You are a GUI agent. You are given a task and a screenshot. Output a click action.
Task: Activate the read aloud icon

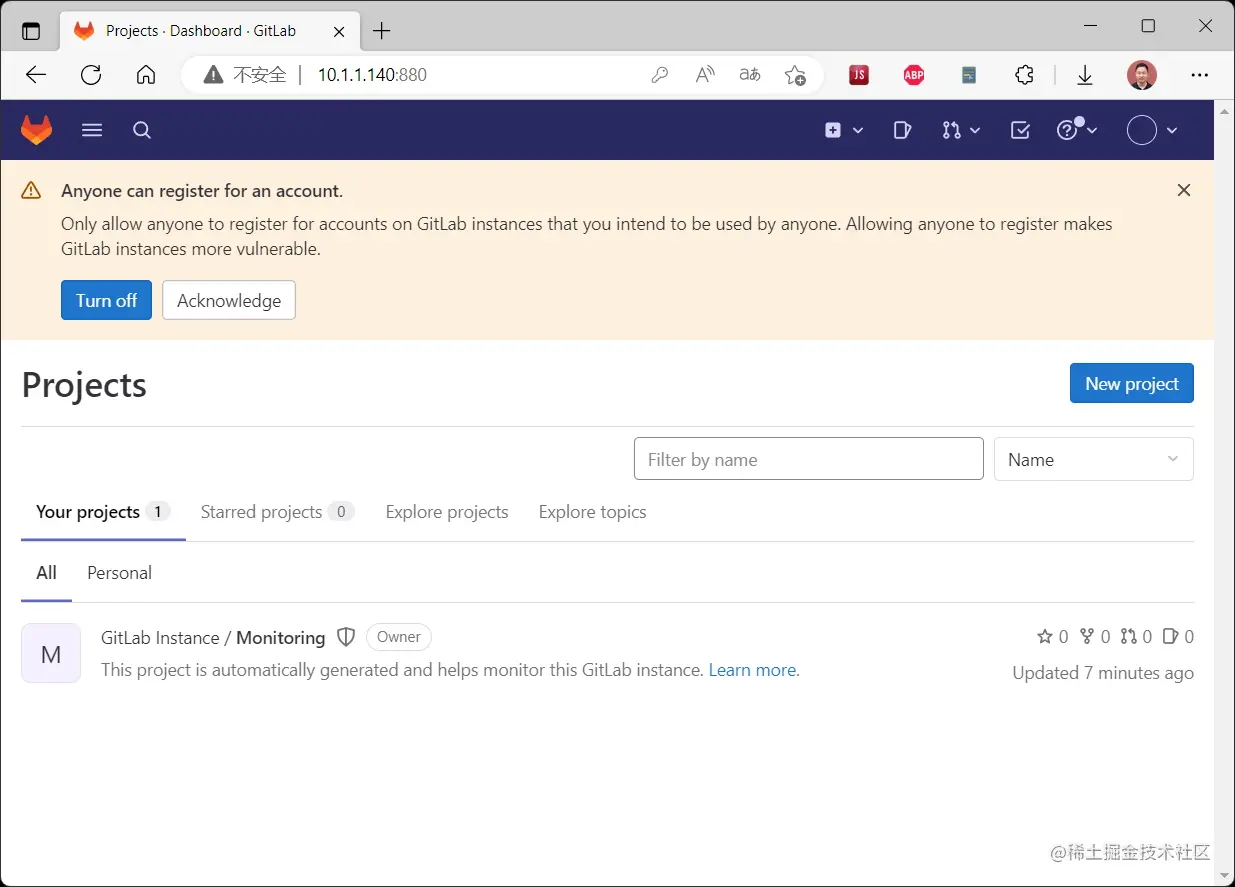(705, 75)
